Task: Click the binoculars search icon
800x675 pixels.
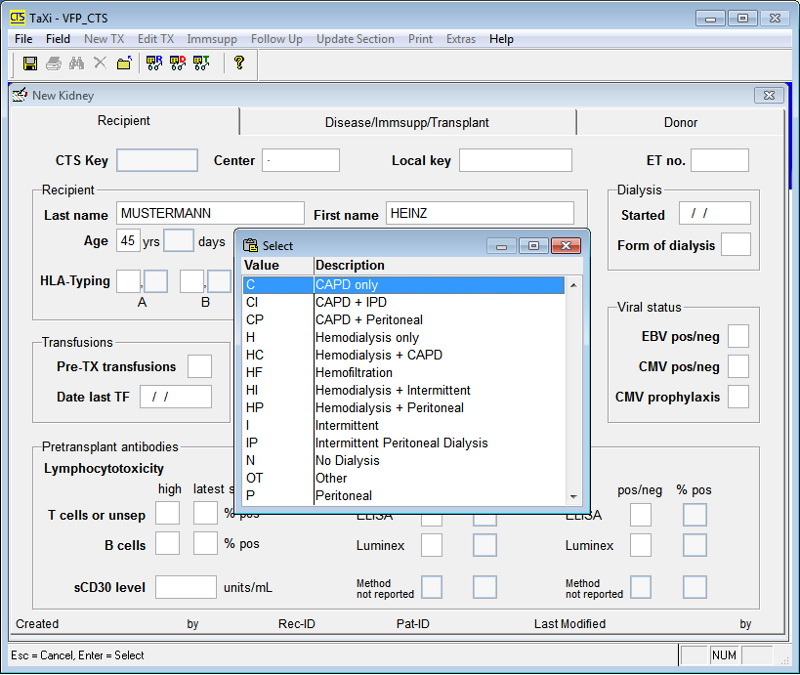Action: coord(76,63)
